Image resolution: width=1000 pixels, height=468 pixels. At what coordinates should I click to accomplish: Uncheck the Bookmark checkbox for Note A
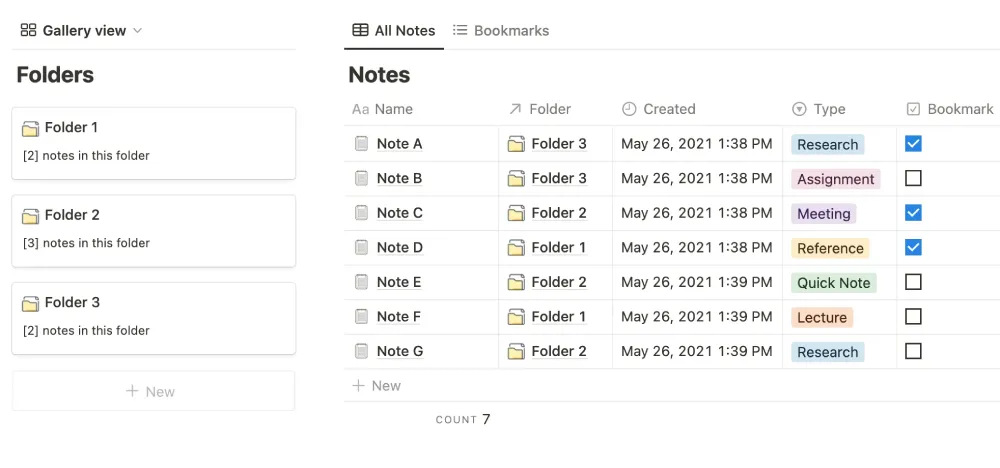[913, 144]
